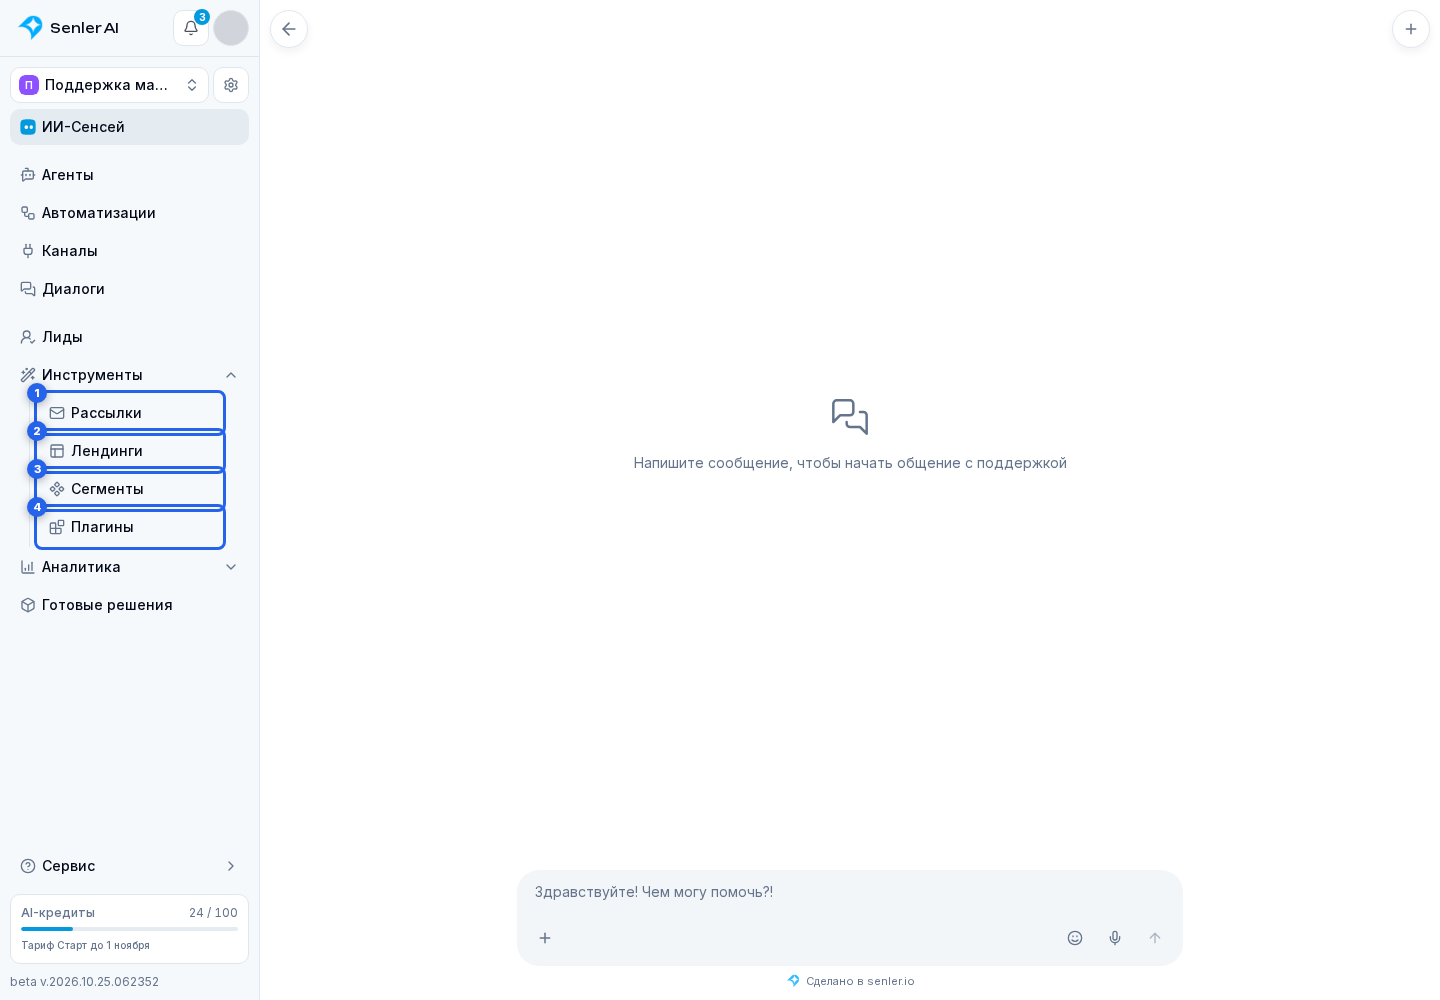The image size is (1440, 1000).
Task: Open Готовые решения
Action: pyautogui.click(x=129, y=605)
